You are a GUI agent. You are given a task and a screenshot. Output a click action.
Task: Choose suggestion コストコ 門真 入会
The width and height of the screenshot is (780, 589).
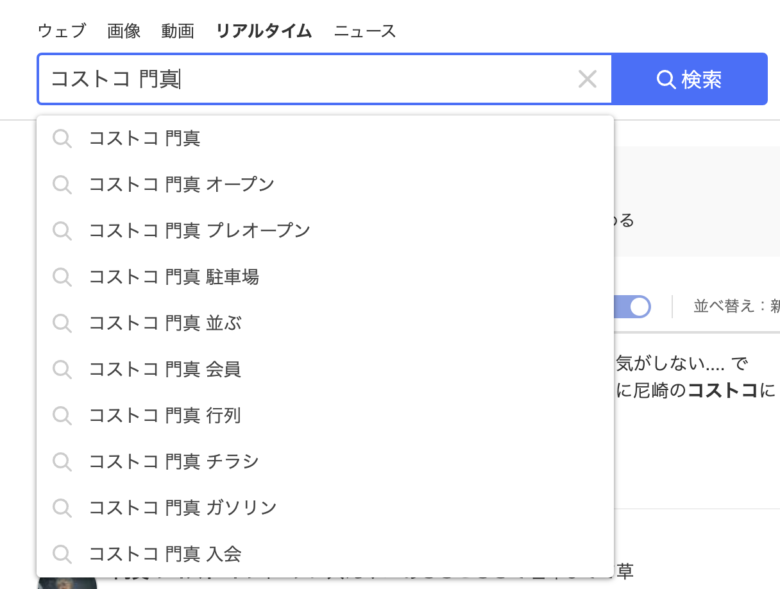click(325, 554)
